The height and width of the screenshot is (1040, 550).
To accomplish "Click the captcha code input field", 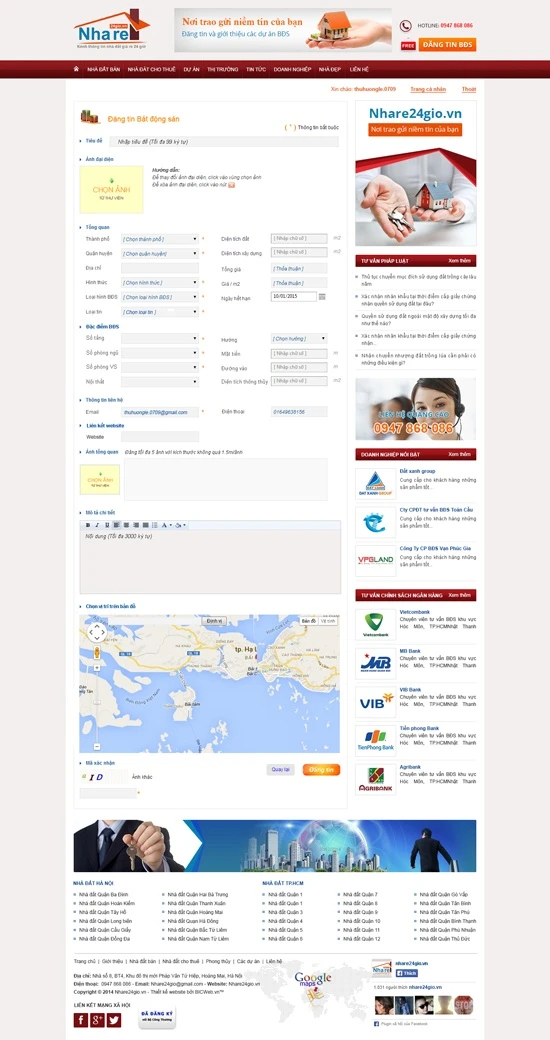I will click(108, 793).
